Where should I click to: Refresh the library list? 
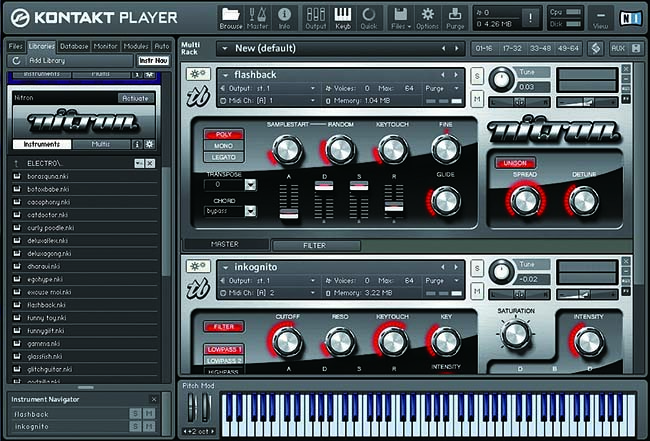(16, 61)
